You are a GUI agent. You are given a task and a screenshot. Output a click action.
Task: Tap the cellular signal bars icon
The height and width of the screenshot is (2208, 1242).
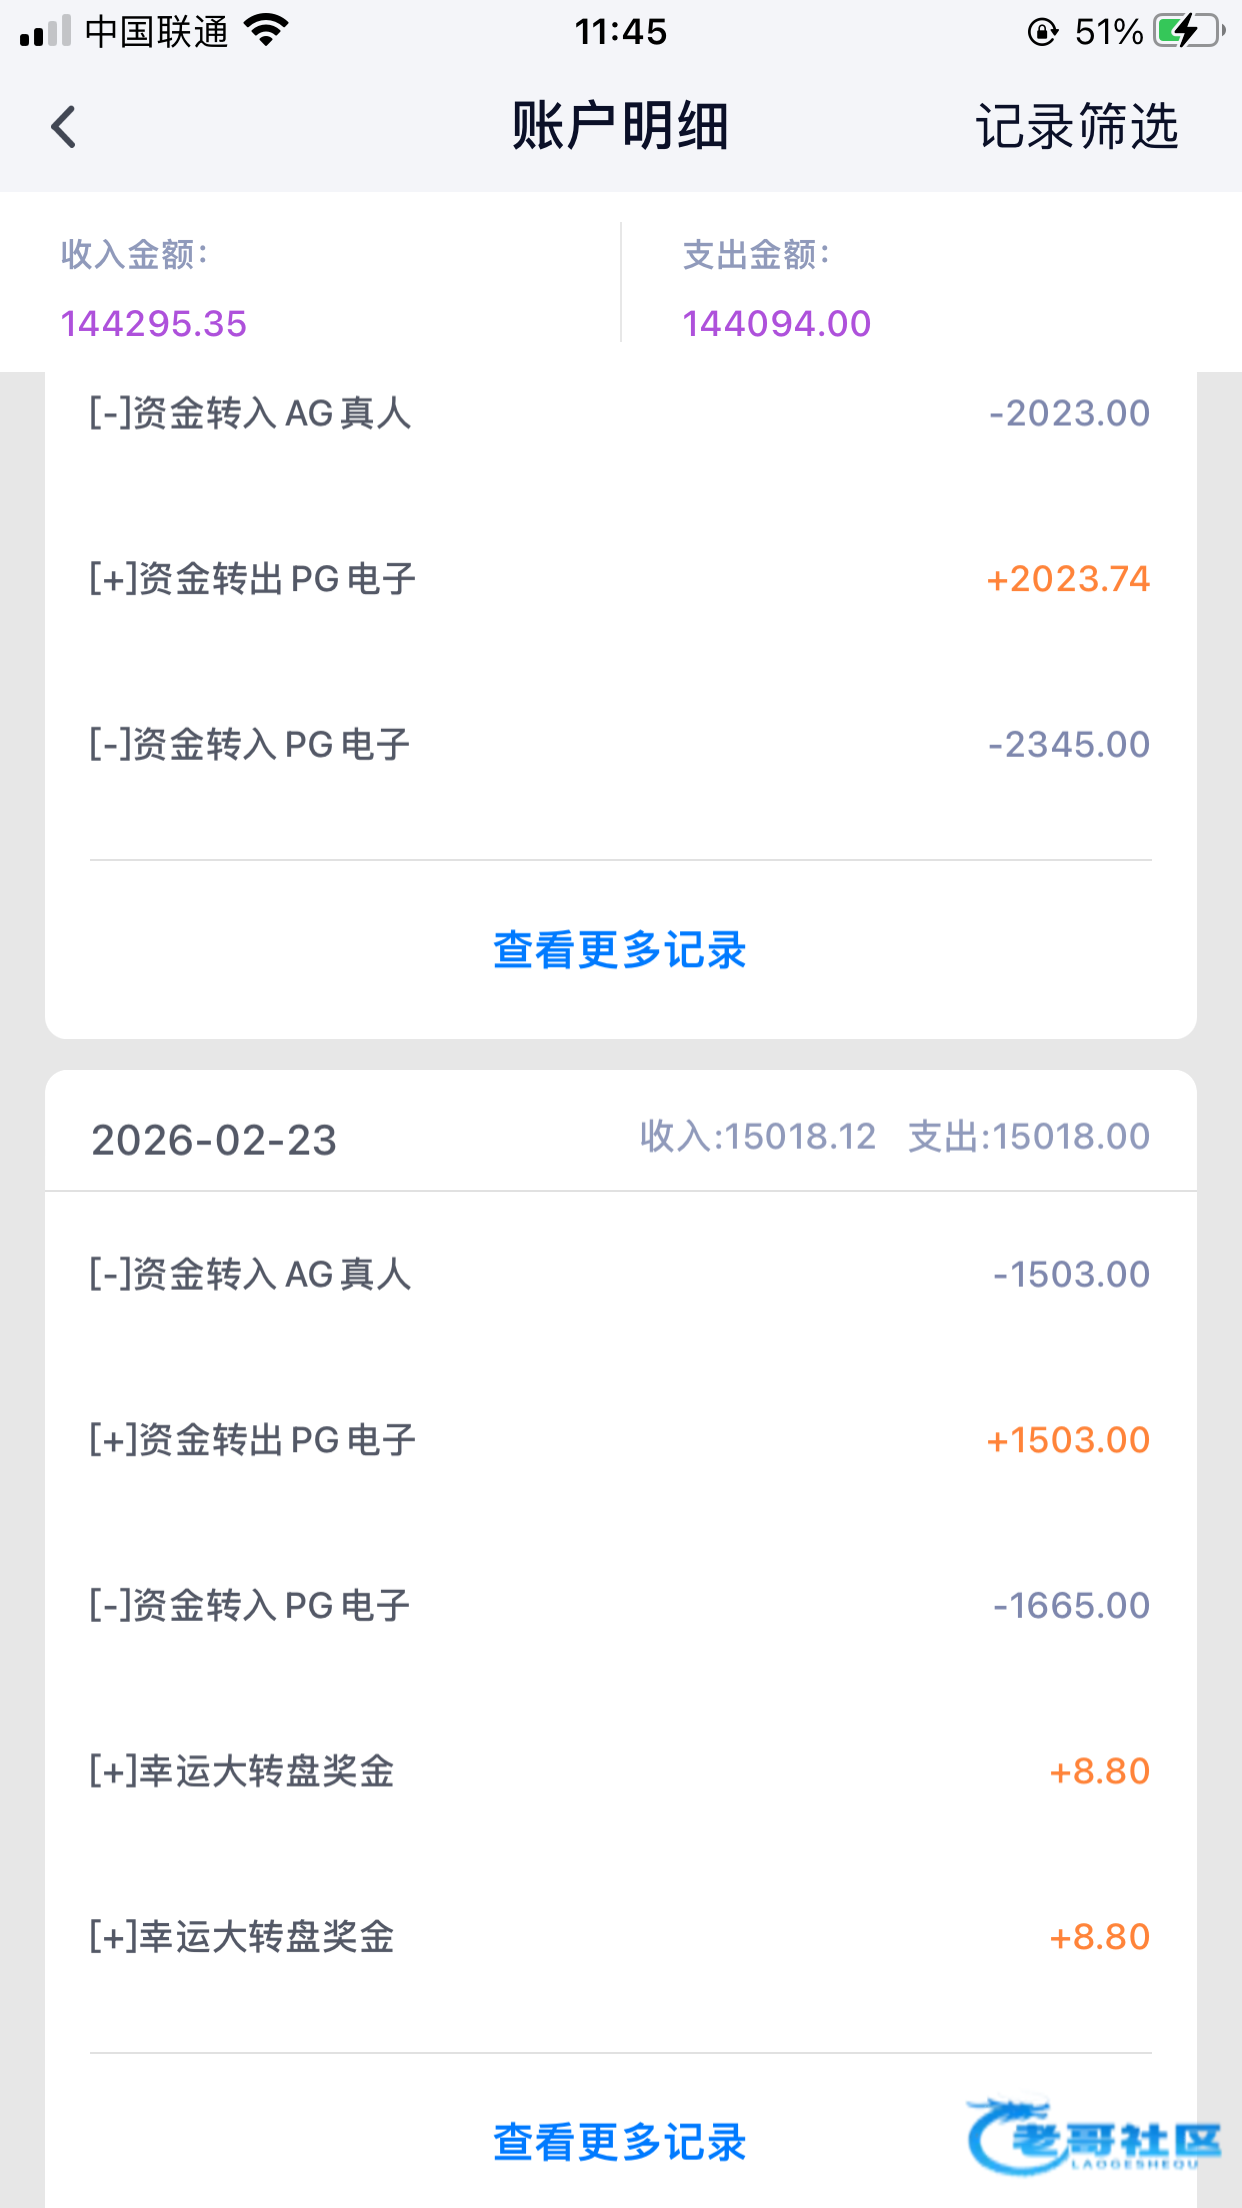[45, 31]
